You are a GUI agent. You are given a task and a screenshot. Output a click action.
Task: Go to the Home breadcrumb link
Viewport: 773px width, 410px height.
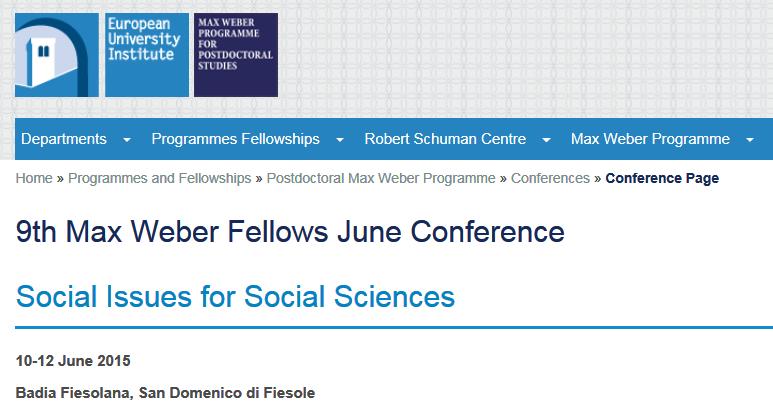pos(34,178)
